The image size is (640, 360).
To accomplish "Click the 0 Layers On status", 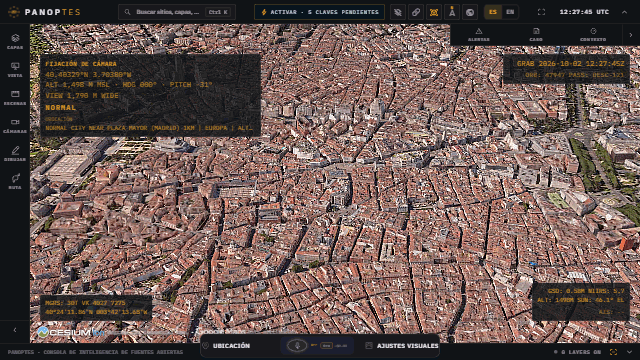I will tap(577, 352).
